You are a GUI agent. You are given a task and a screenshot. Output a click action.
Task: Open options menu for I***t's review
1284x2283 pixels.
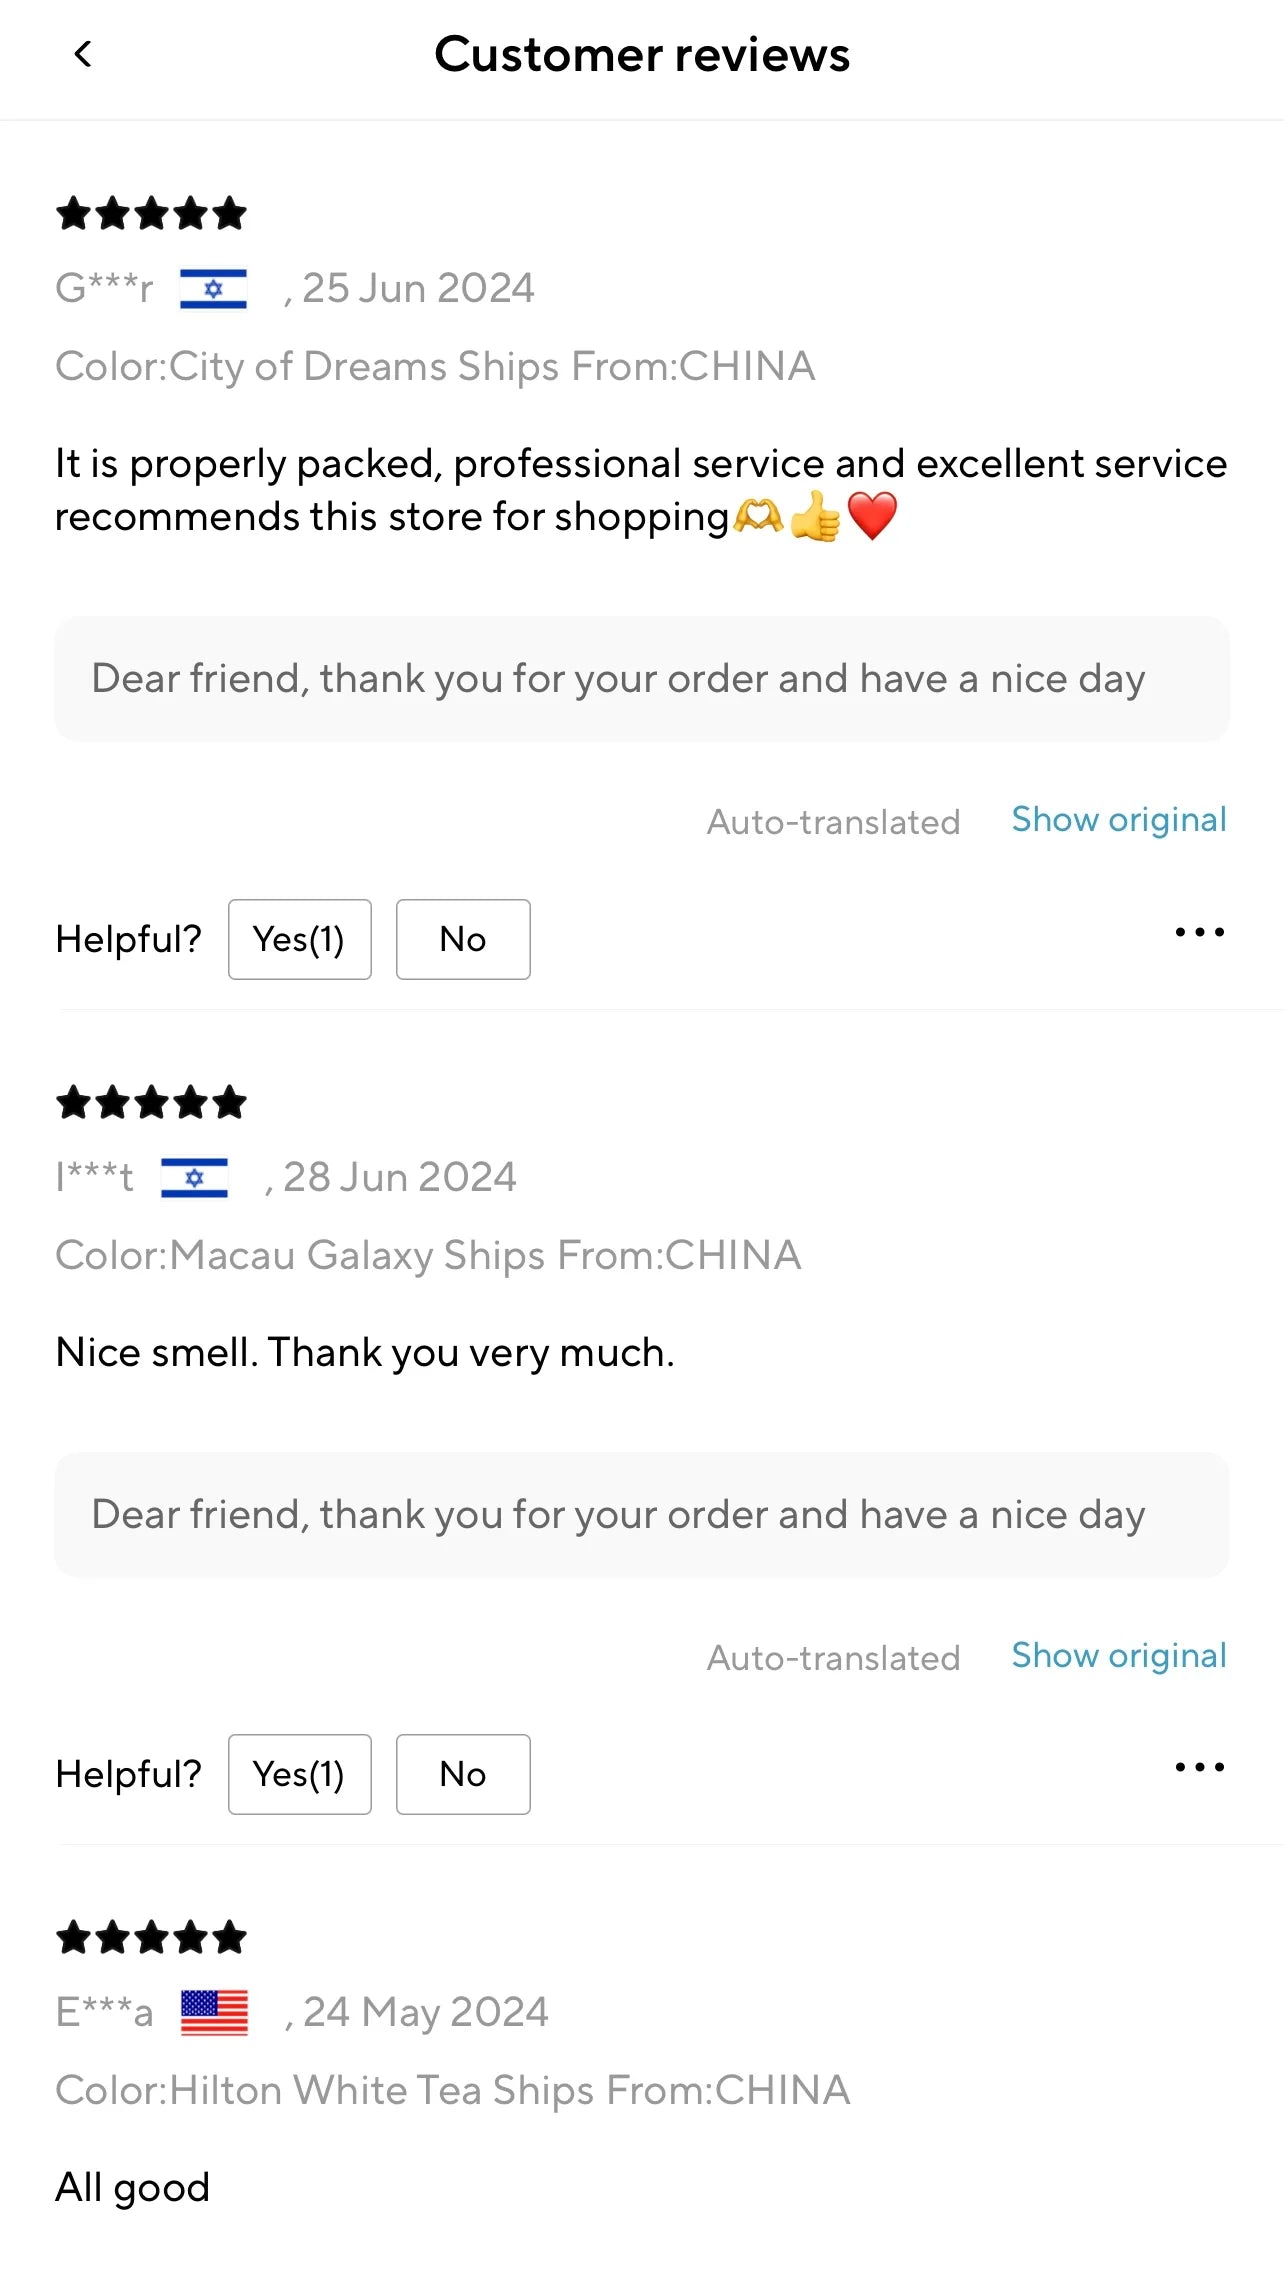tap(1199, 1767)
